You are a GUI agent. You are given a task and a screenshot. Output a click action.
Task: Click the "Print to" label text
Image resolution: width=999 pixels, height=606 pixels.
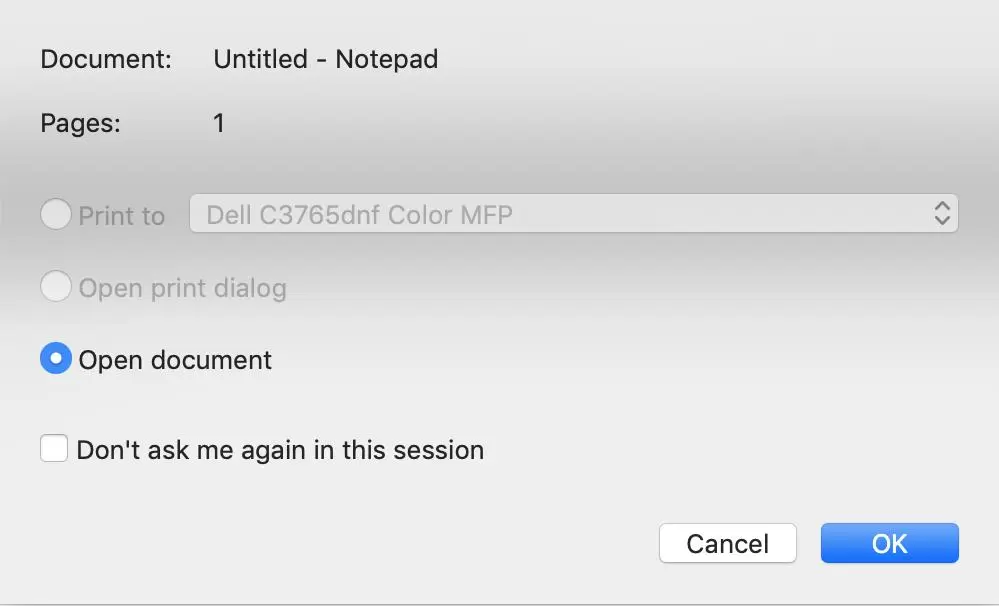(x=122, y=216)
